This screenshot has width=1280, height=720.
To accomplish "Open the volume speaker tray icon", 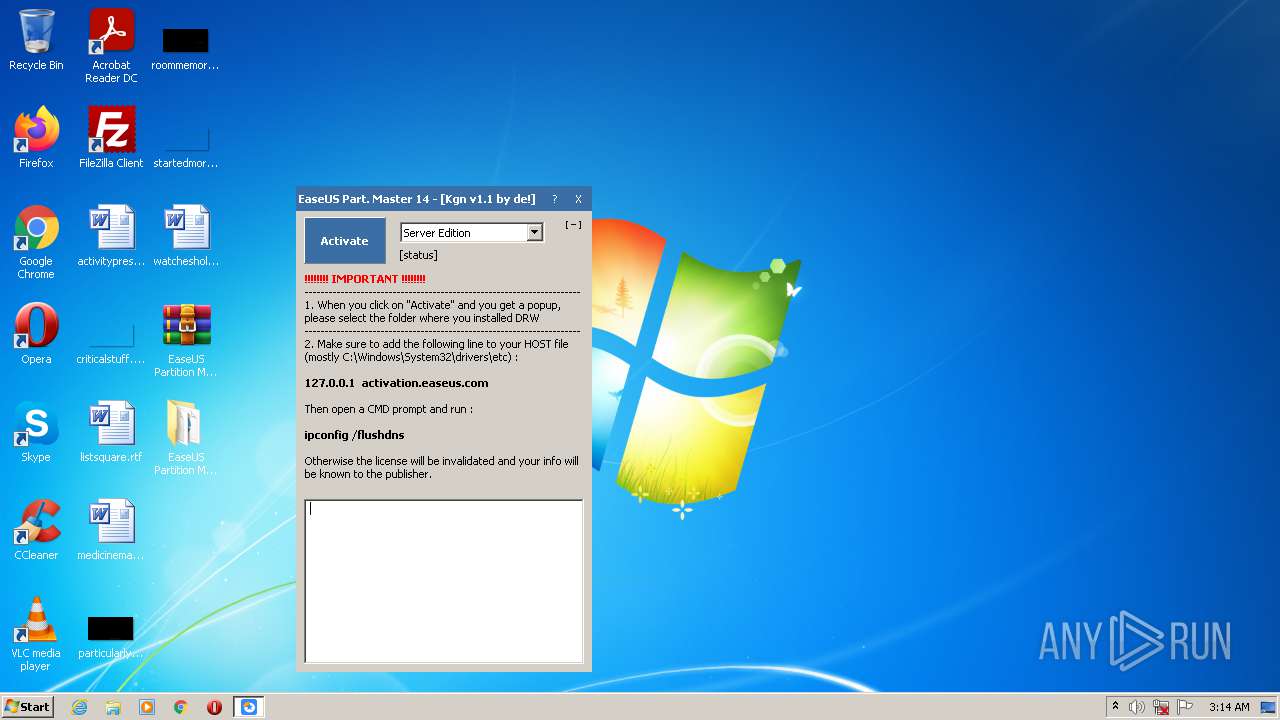I will click(x=1137, y=707).
